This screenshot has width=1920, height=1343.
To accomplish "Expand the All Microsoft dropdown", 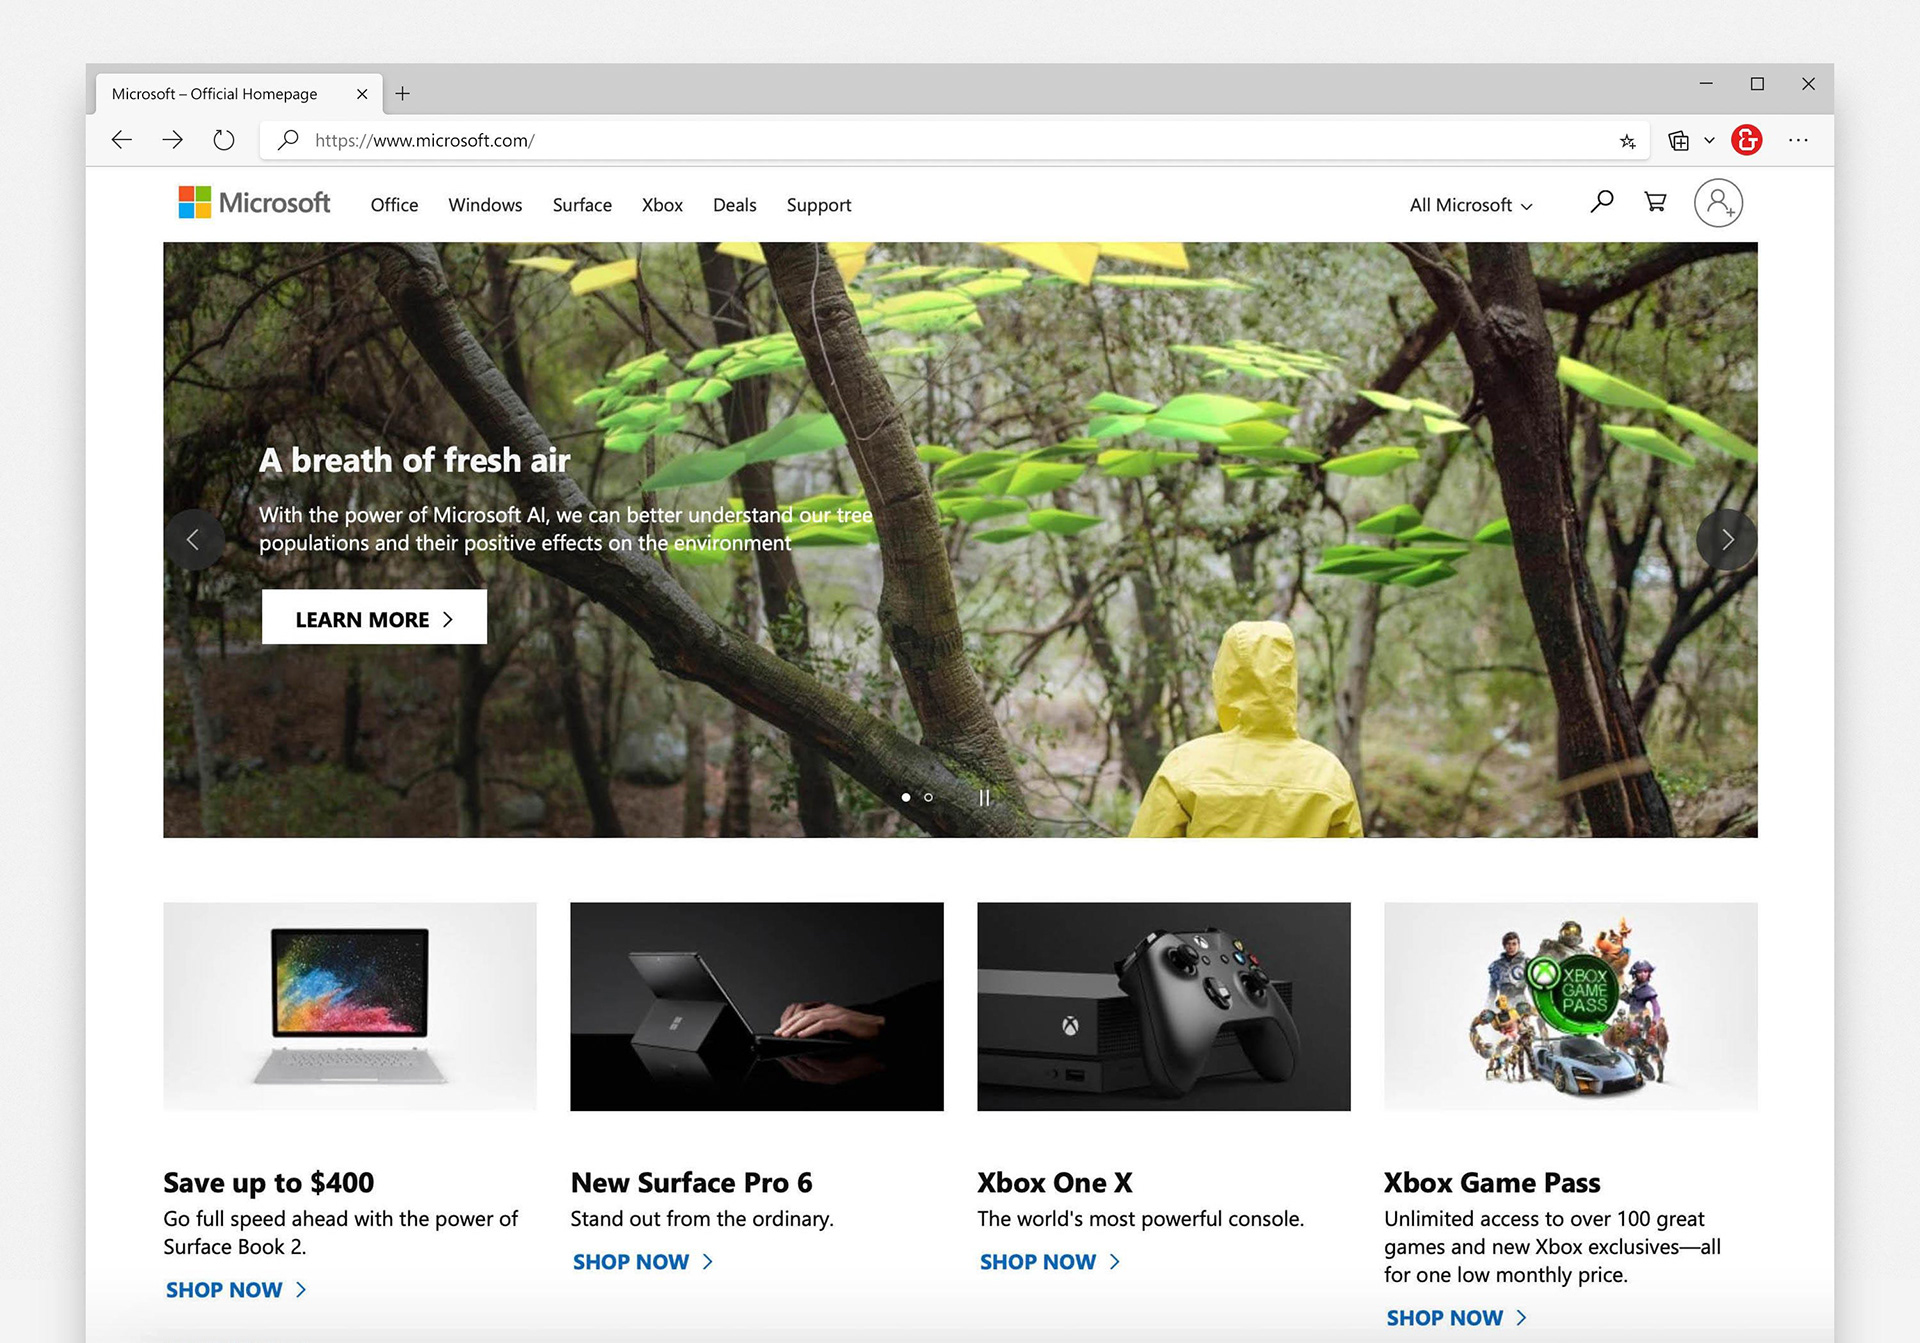I will (x=1471, y=205).
